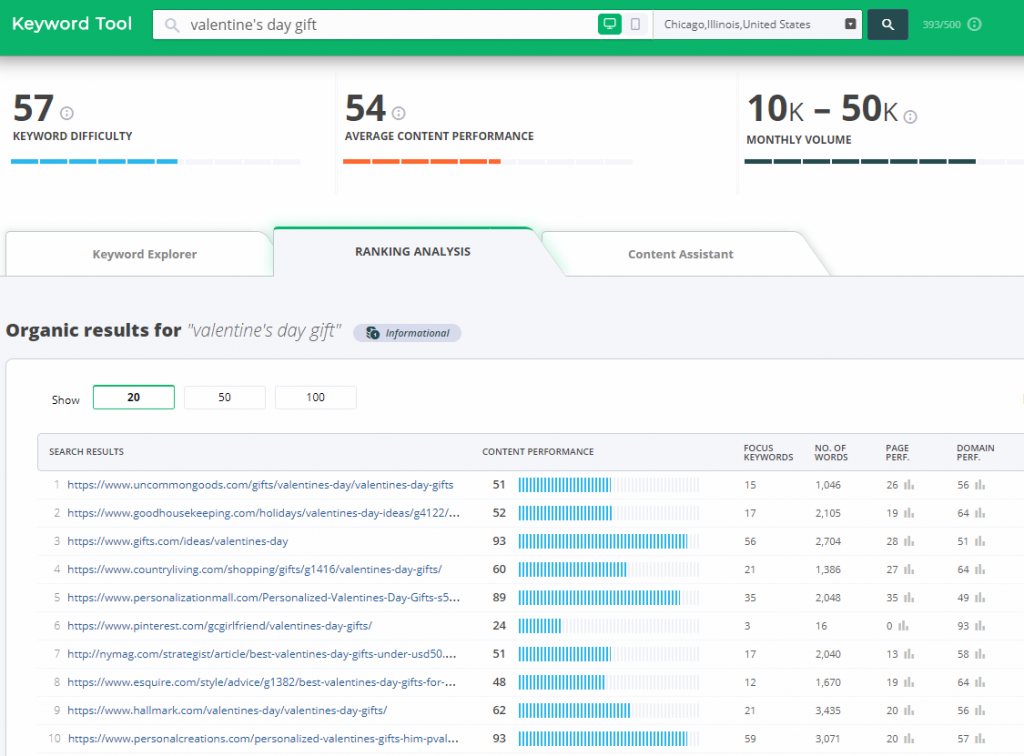This screenshot has height=756, width=1024.
Task: Show 100 results
Action: click(315, 397)
